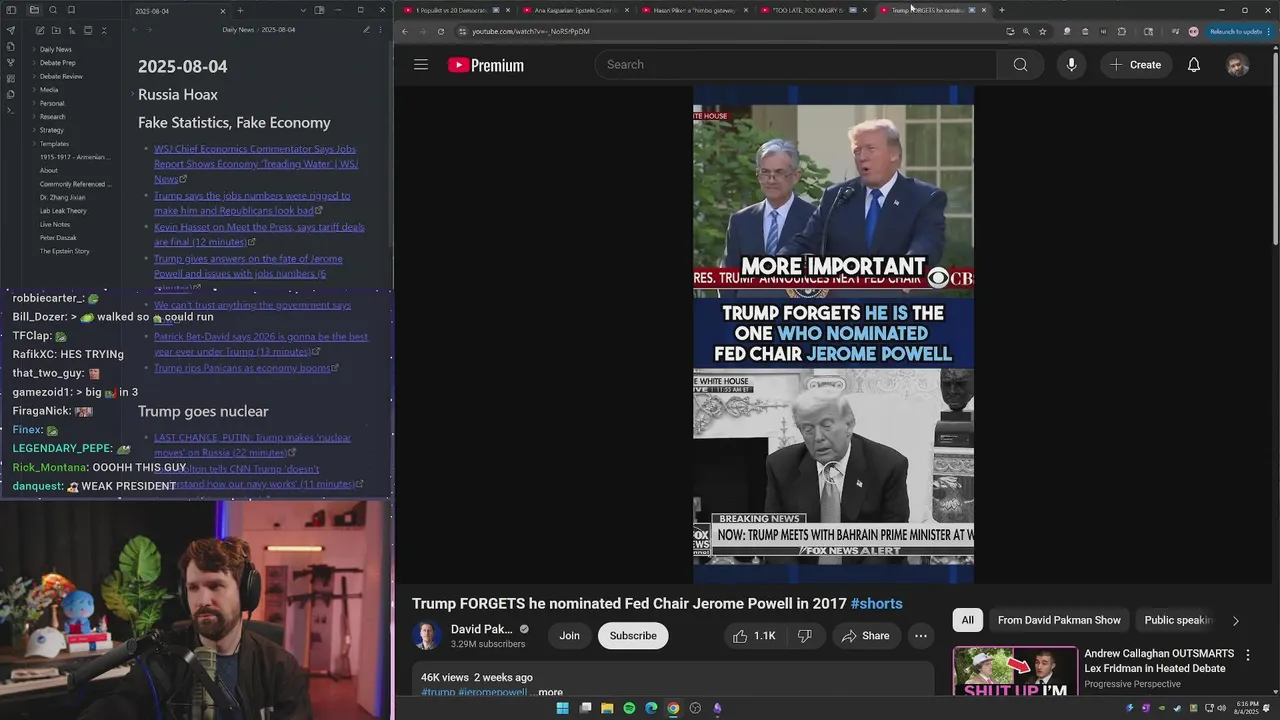The height and width of the screenshot is (720, 1280).
Task: Click the Join channel button
Action: point(569,636)
